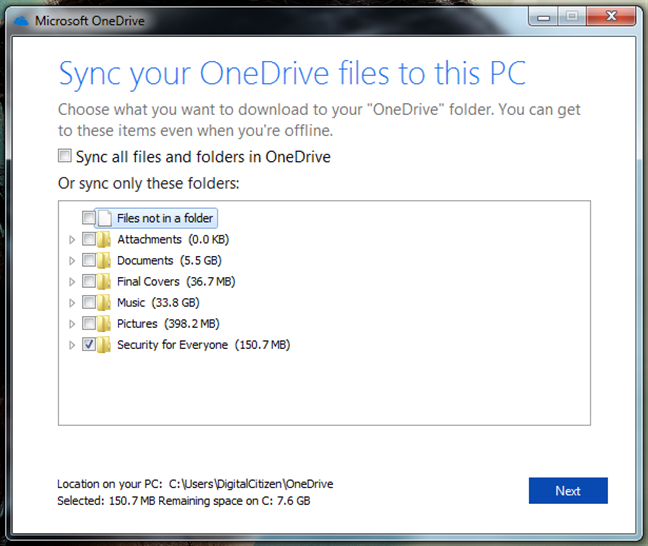Enable the Attachments folder checkbox
The image size is (648, 546).
89,239
